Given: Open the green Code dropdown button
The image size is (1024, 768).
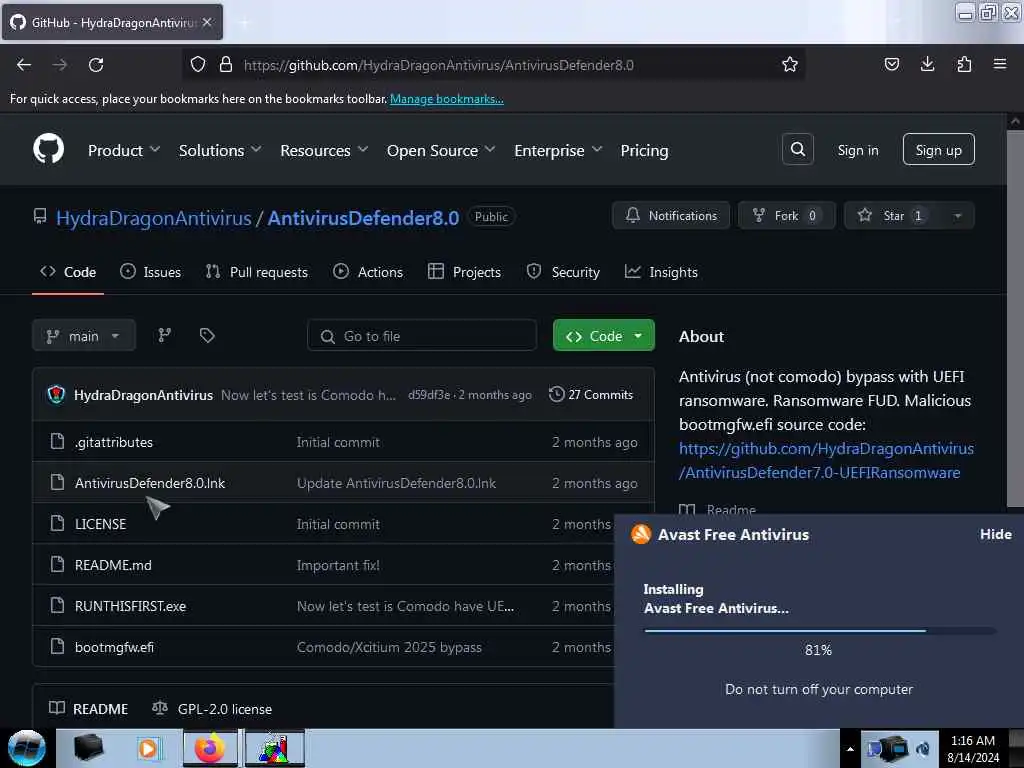Looking at the screenshot, I should coord(603,336).
